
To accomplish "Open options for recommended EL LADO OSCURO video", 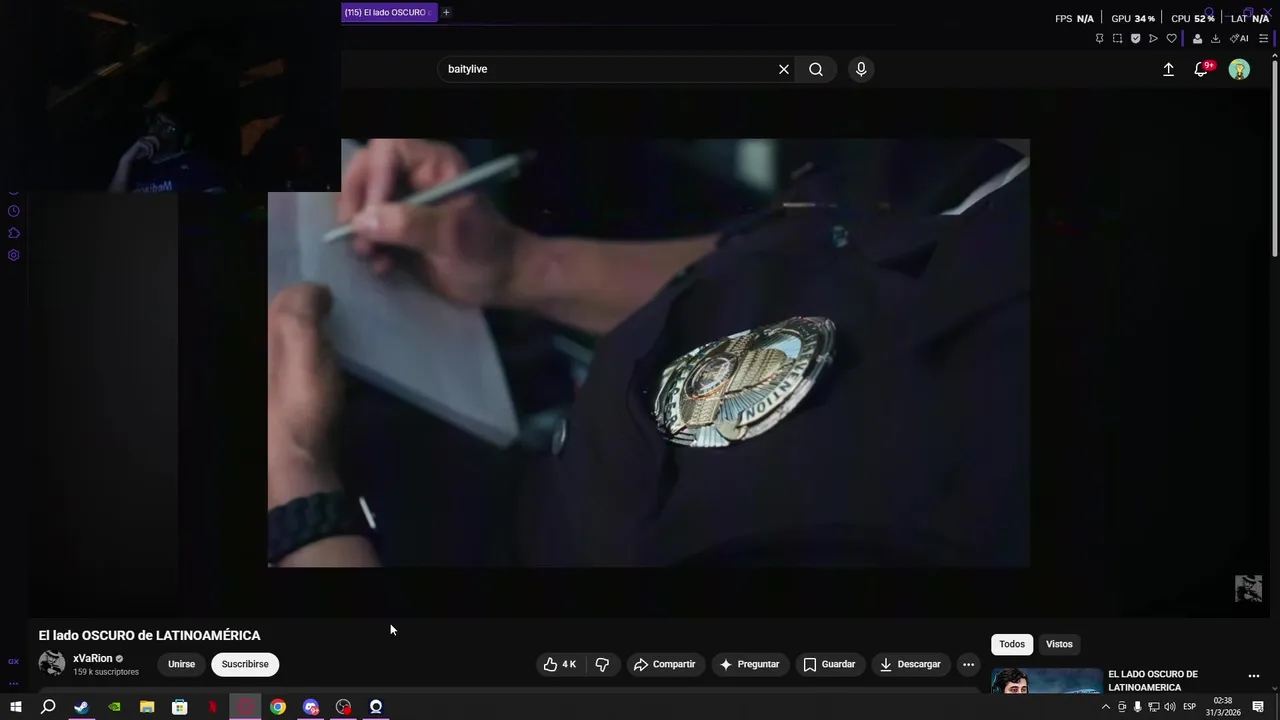I will pos(1254,676).
